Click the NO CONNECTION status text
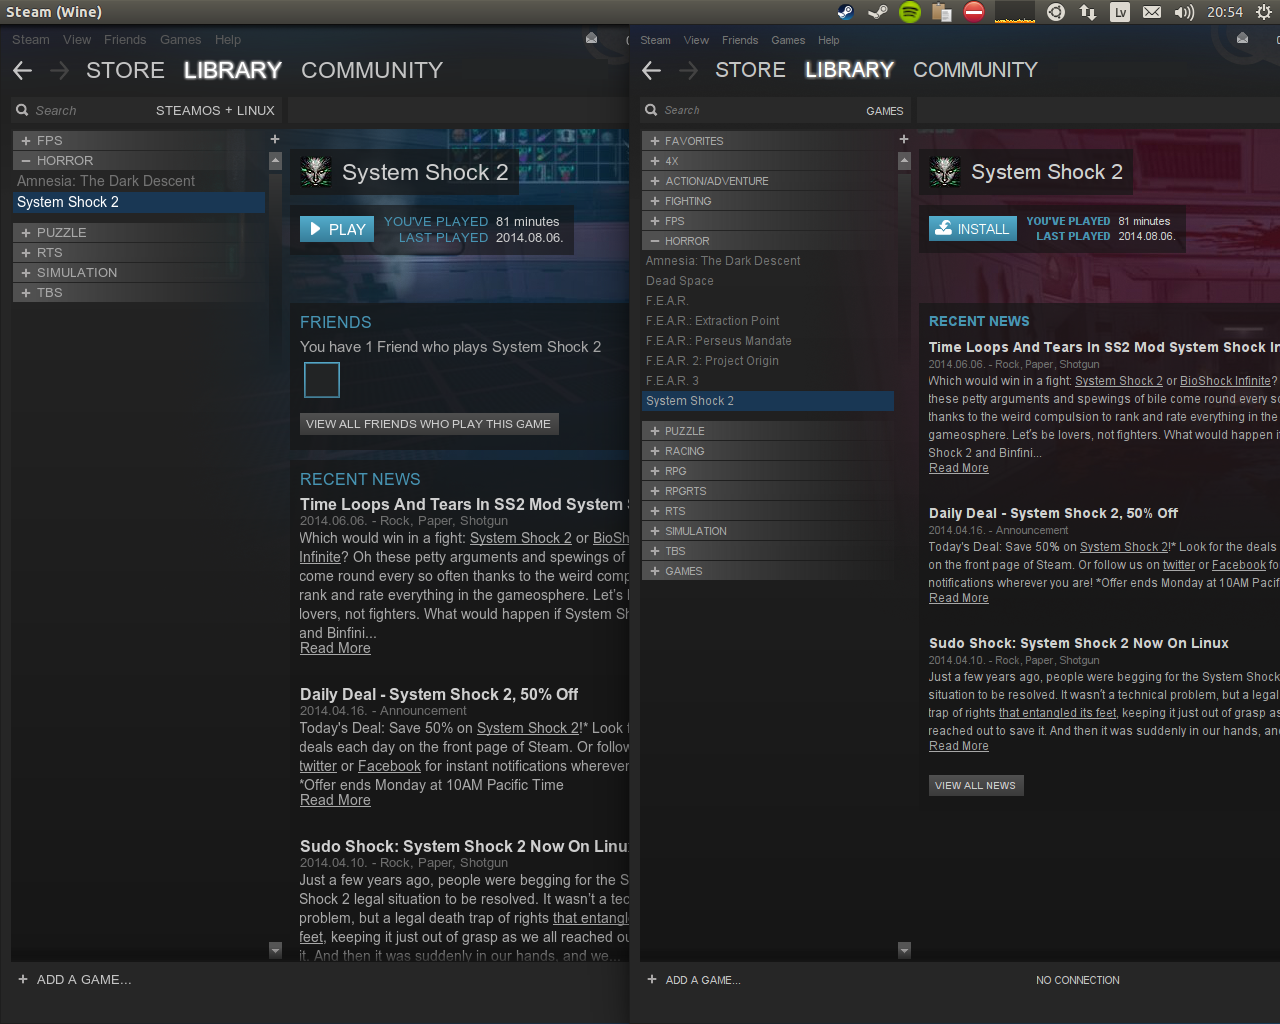 (1078, 980)
